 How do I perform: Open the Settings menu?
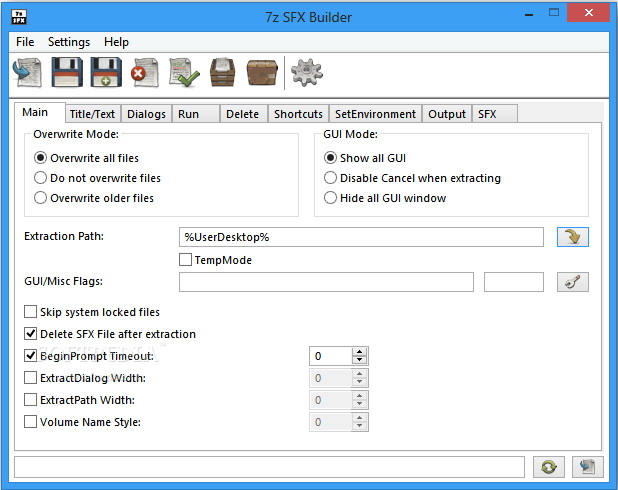pyautogui.click(x=69, y=42)
